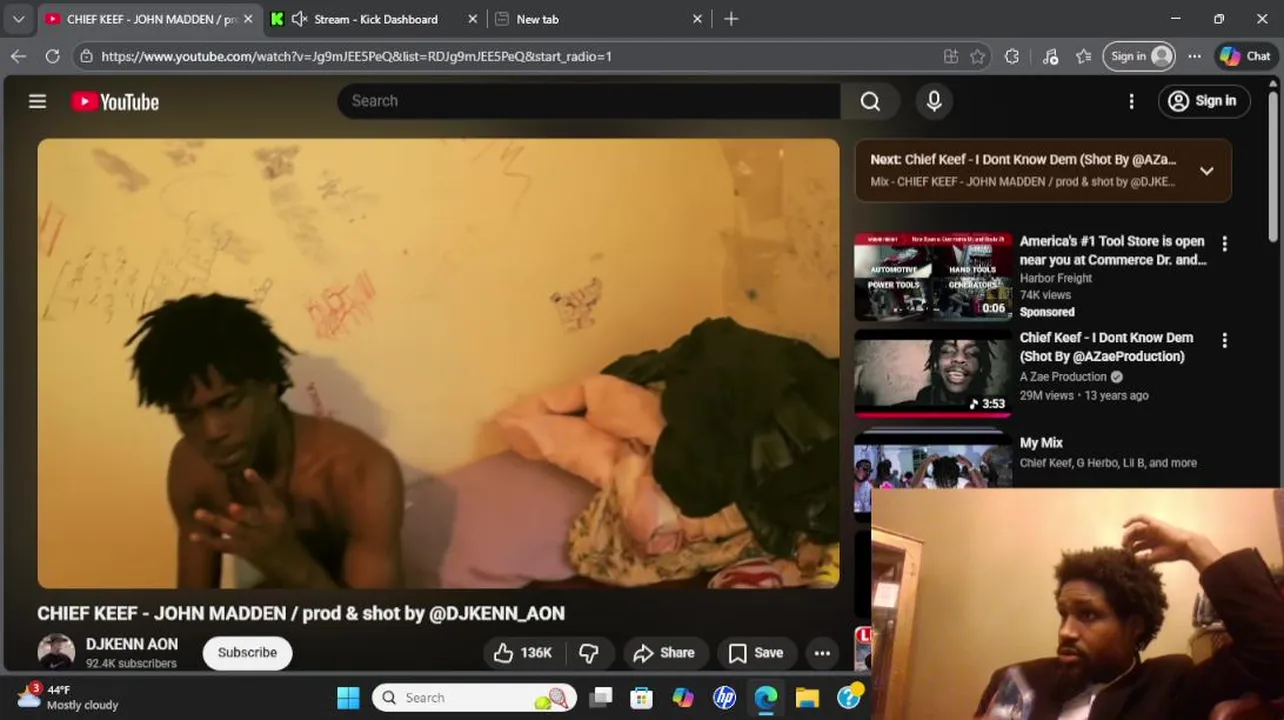The image size is (1284, 720).
Task: Open Task View on taskbar
Action: point(600,697)
